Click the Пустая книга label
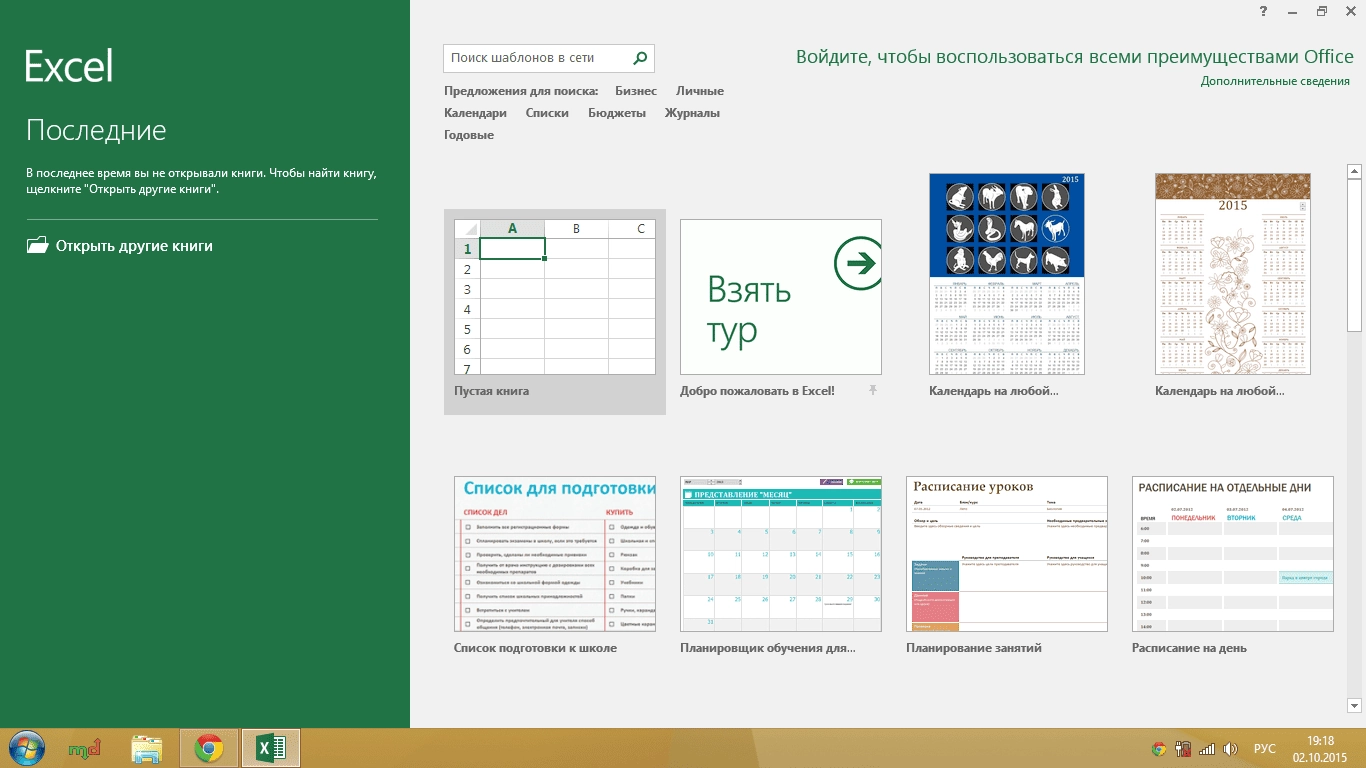The width and height of the screenshot is (1366, 768). coord(492,391)
